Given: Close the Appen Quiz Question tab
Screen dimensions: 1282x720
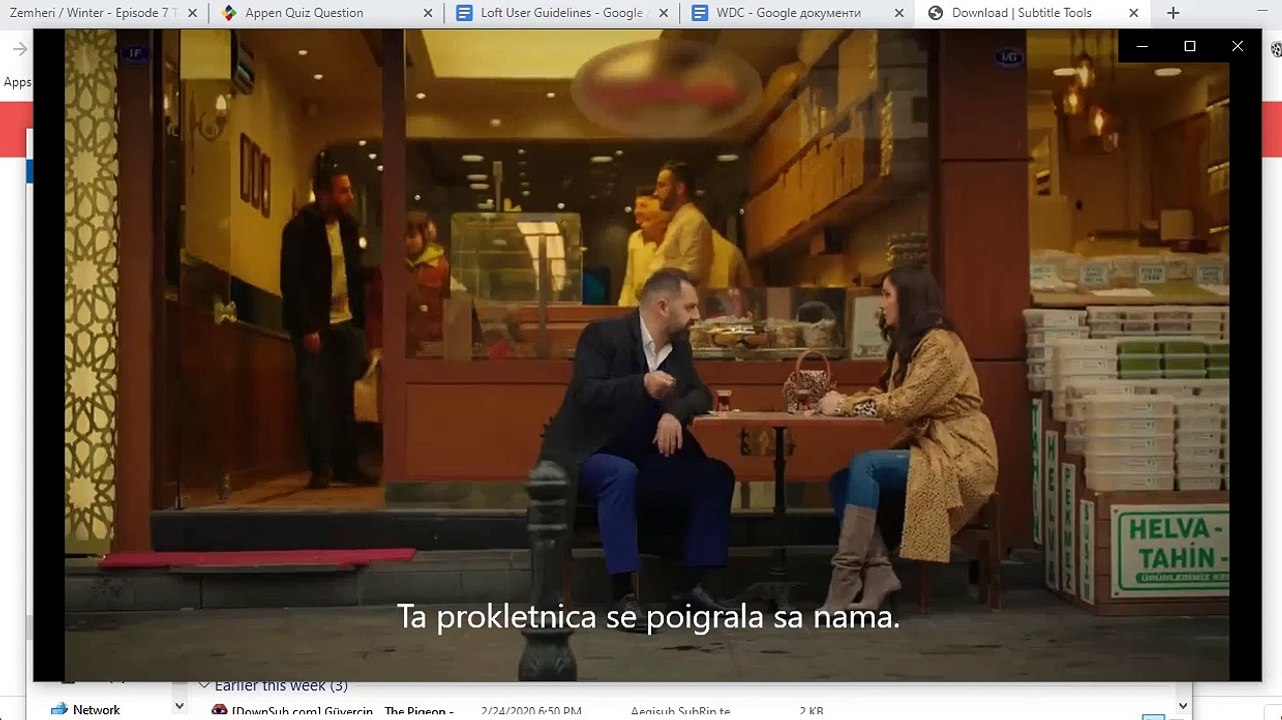Looking at the screenshot, I should point(428,13).
